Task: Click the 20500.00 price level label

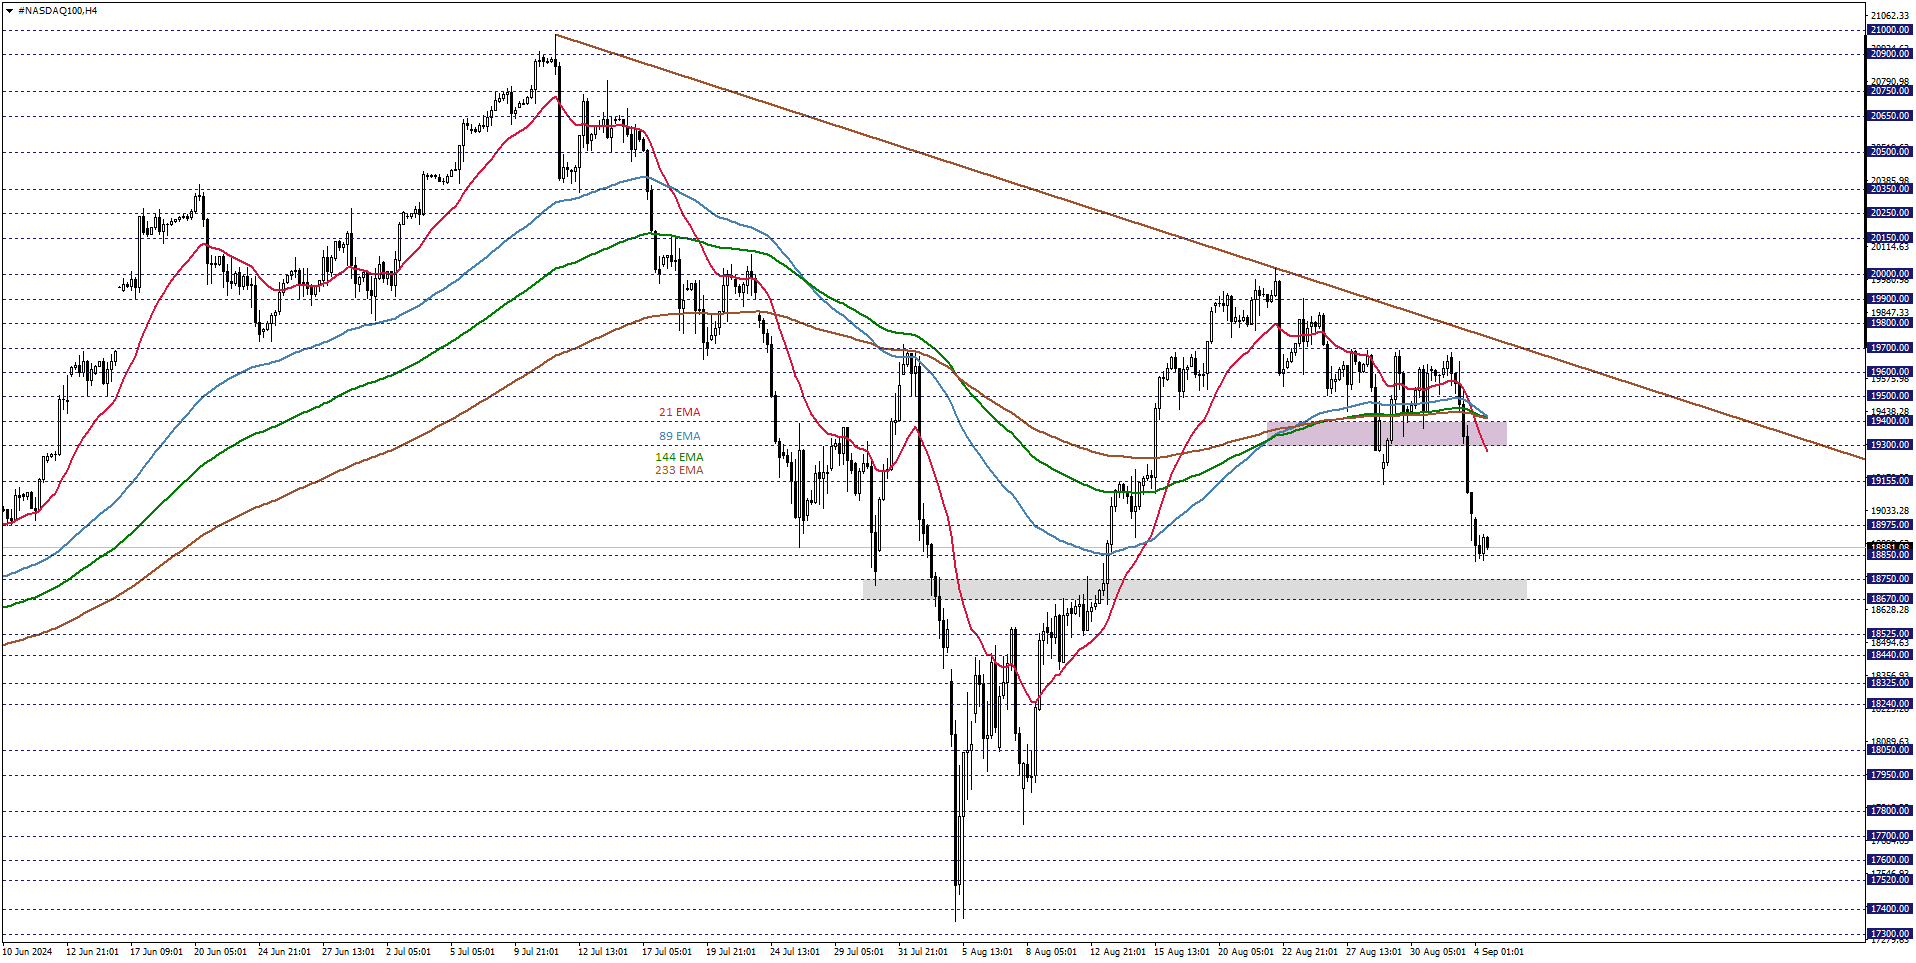Action: (x=1890, y=152)
